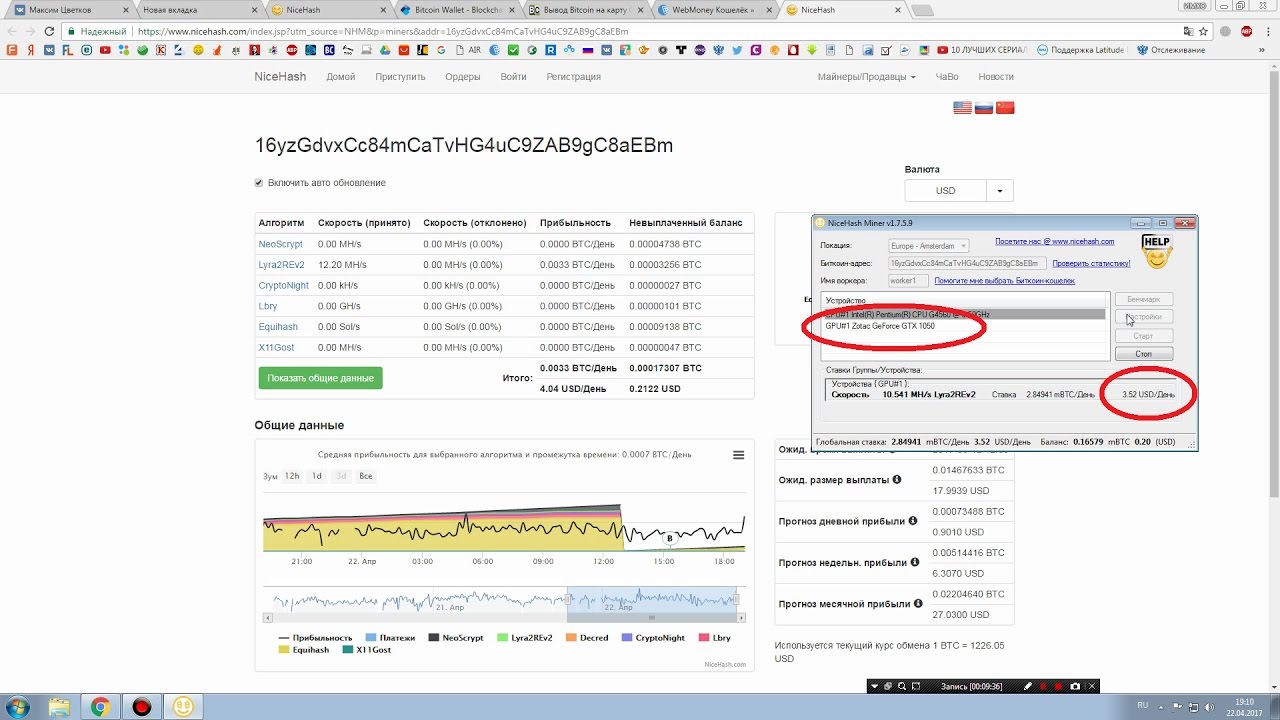Click the magnifier icon in recording bar

pyautogui.click(x=902, y=686)
